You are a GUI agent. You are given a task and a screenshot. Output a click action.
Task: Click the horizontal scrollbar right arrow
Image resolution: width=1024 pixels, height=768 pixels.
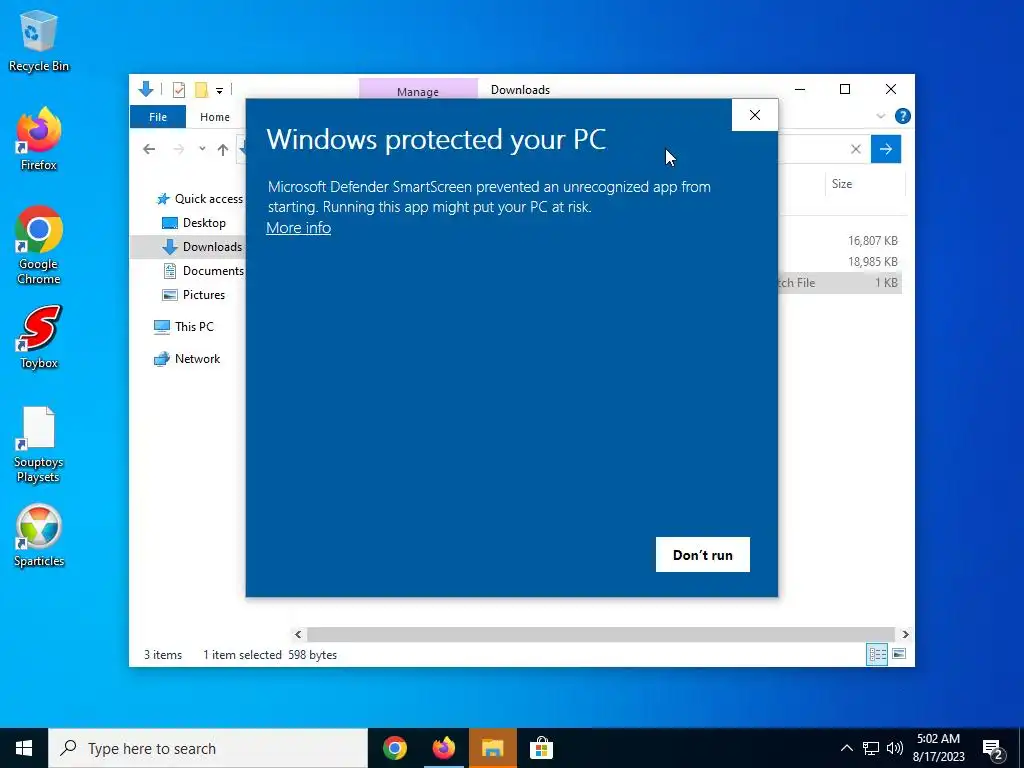(905, 634)
